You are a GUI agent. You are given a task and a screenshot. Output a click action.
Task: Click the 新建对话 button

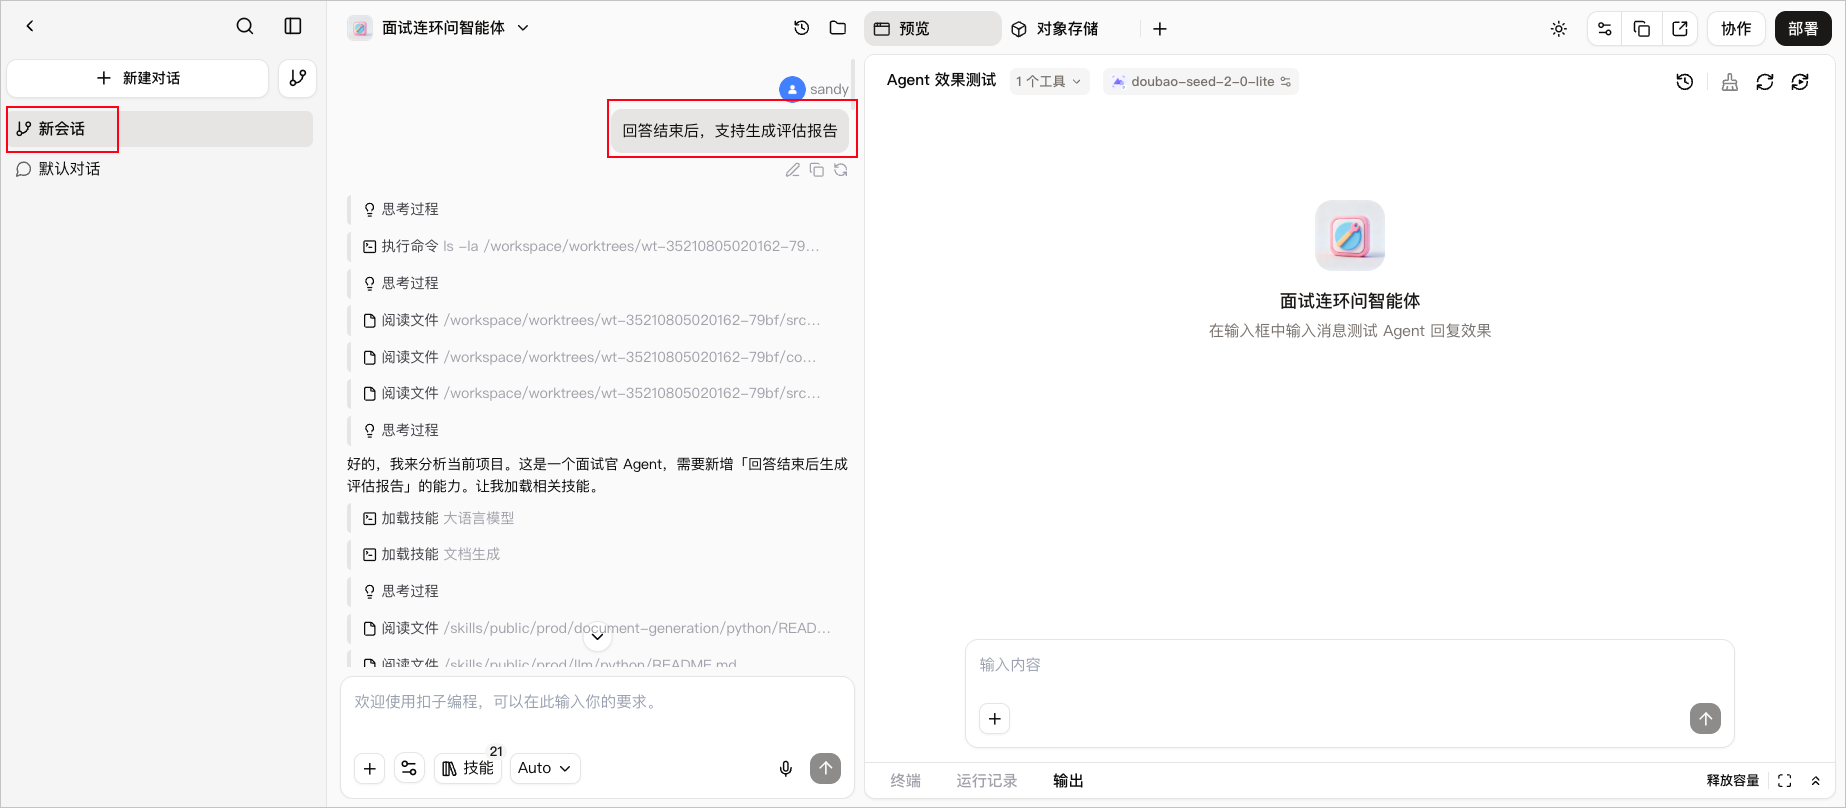coord(138,78)
